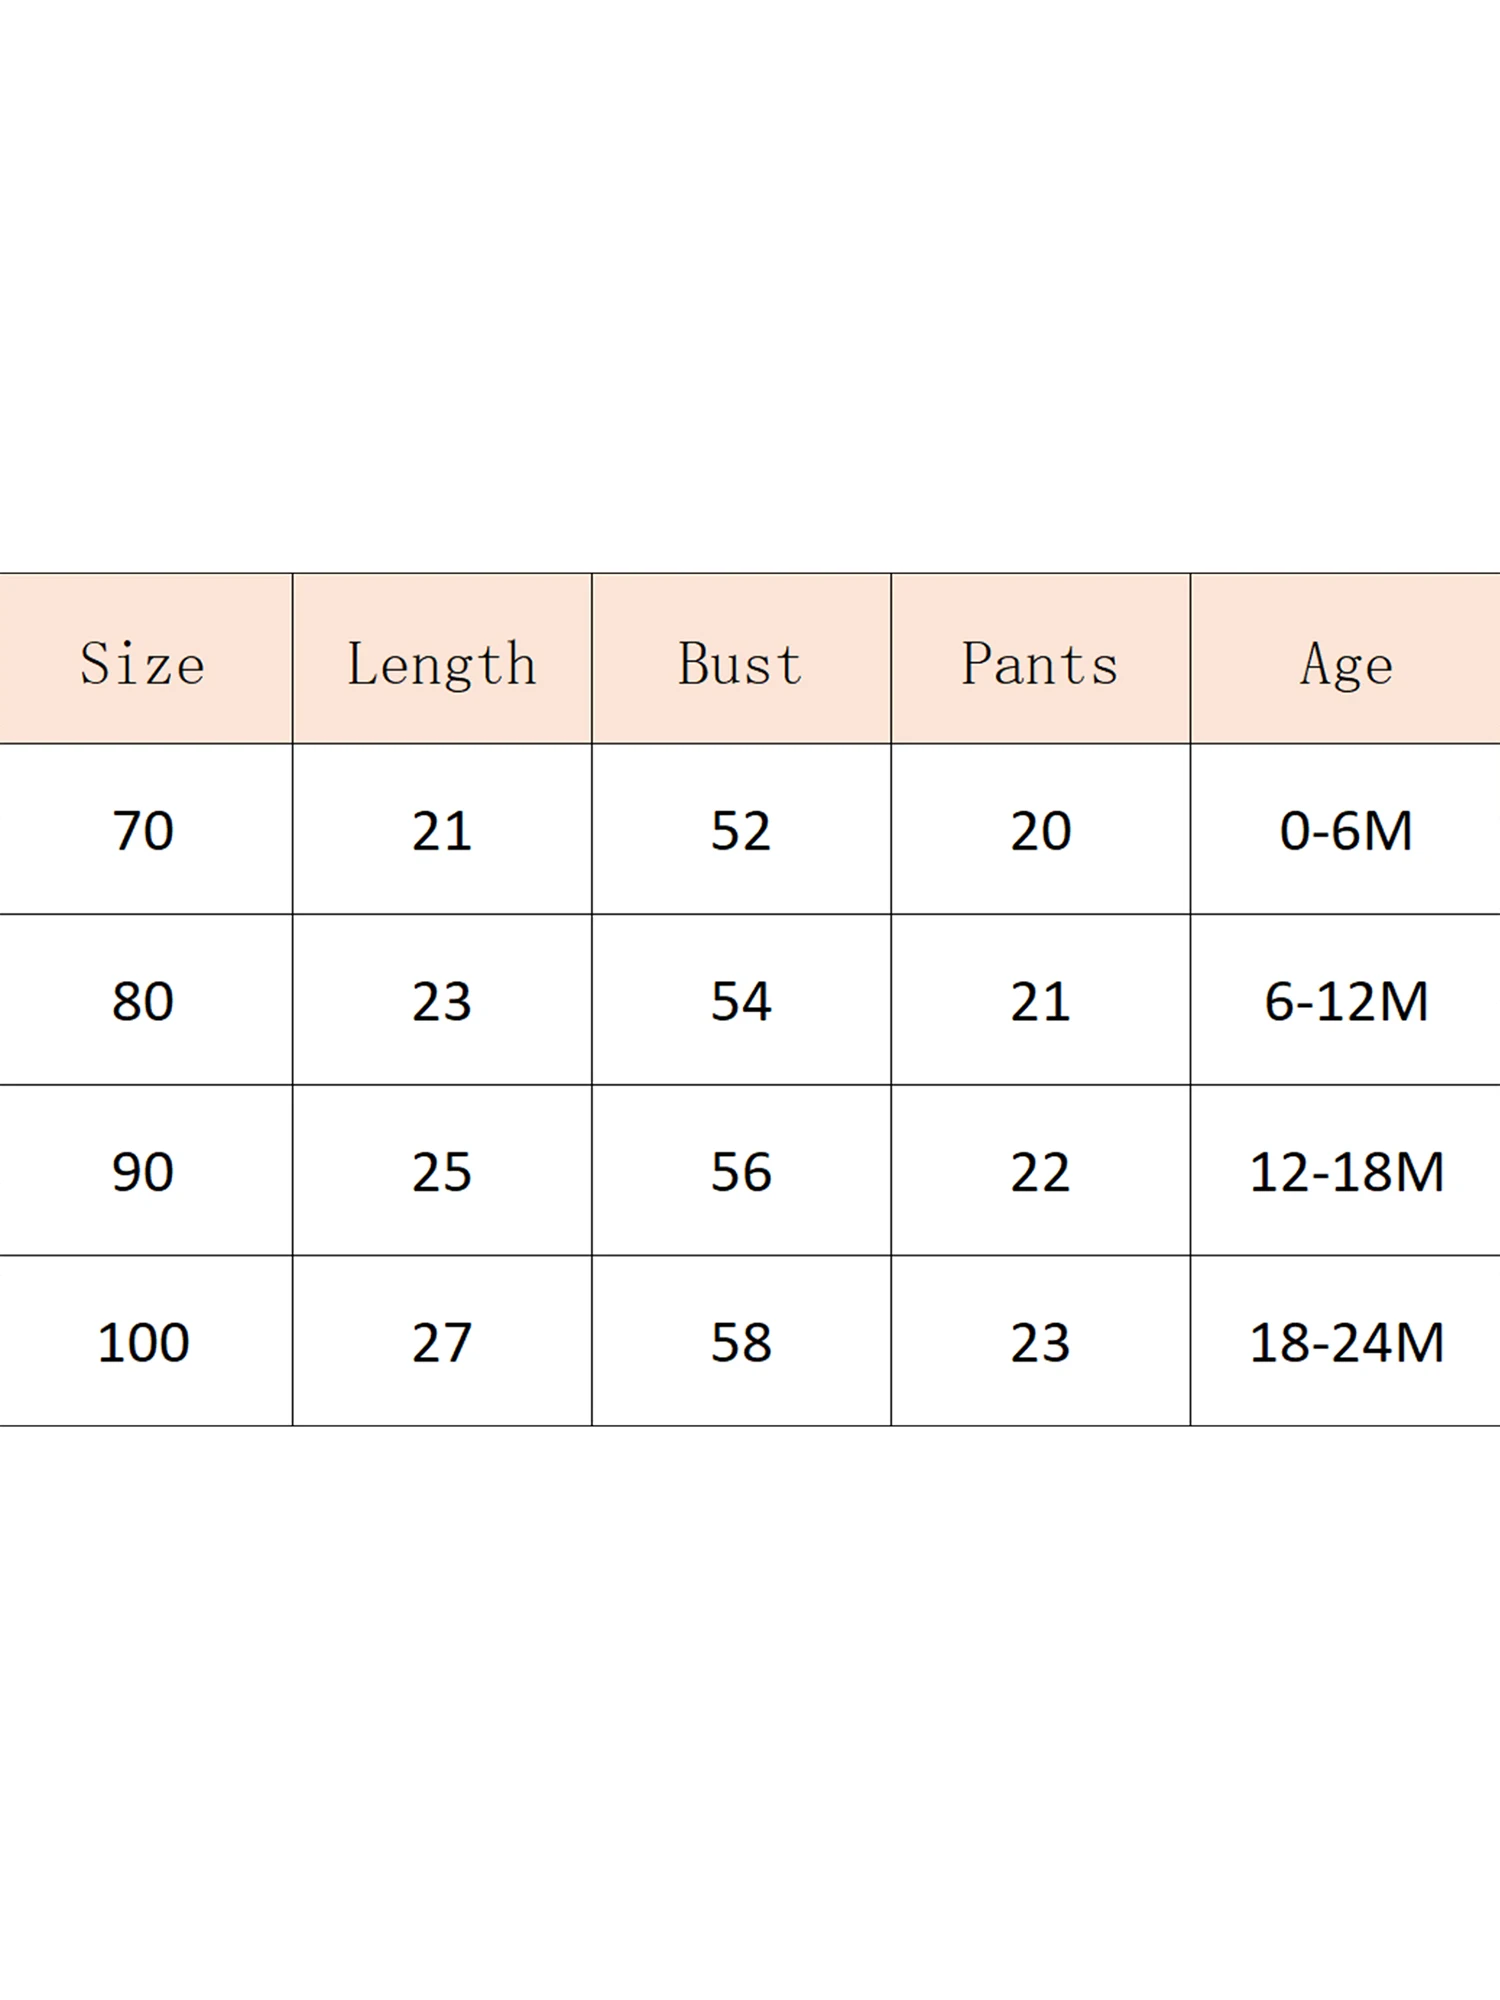Click the 0-6M age cell

1346,831
